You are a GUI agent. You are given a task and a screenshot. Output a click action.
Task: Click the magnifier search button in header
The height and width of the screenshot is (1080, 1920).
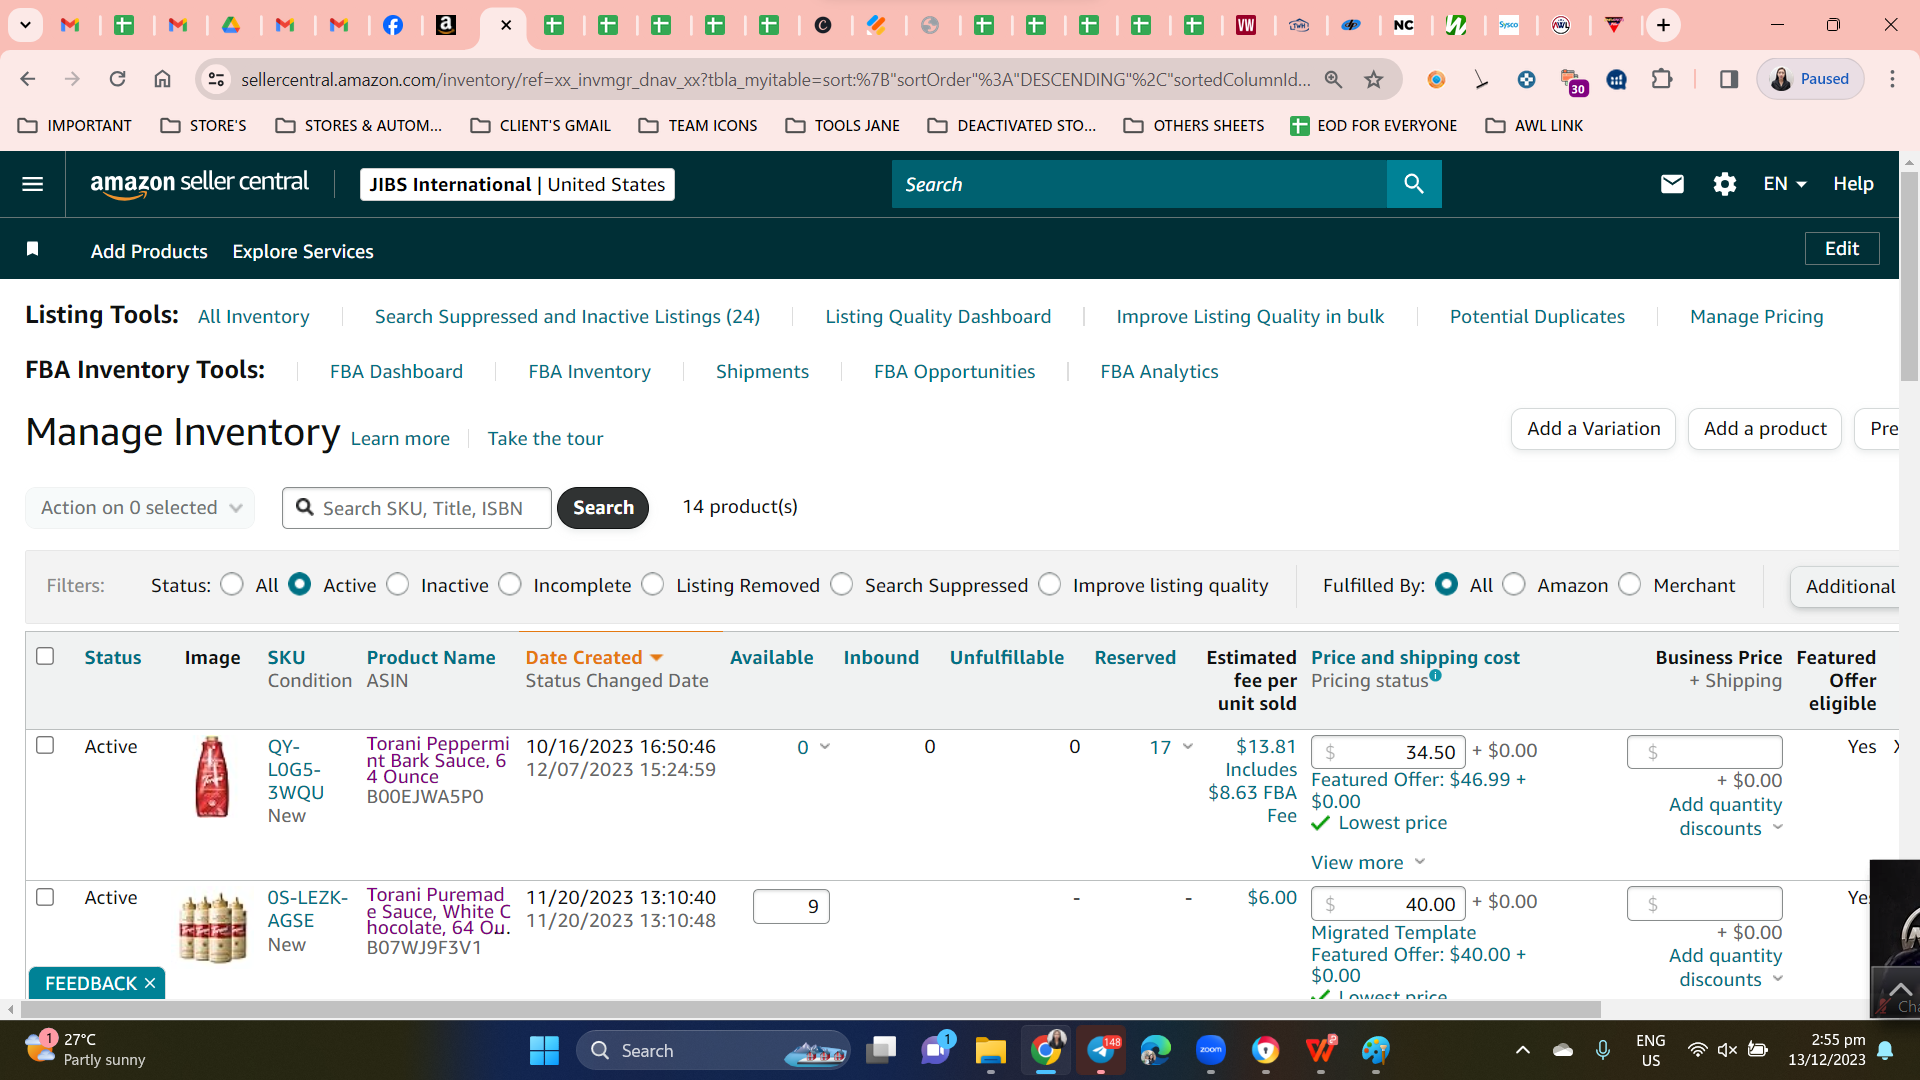[1413, 184]
